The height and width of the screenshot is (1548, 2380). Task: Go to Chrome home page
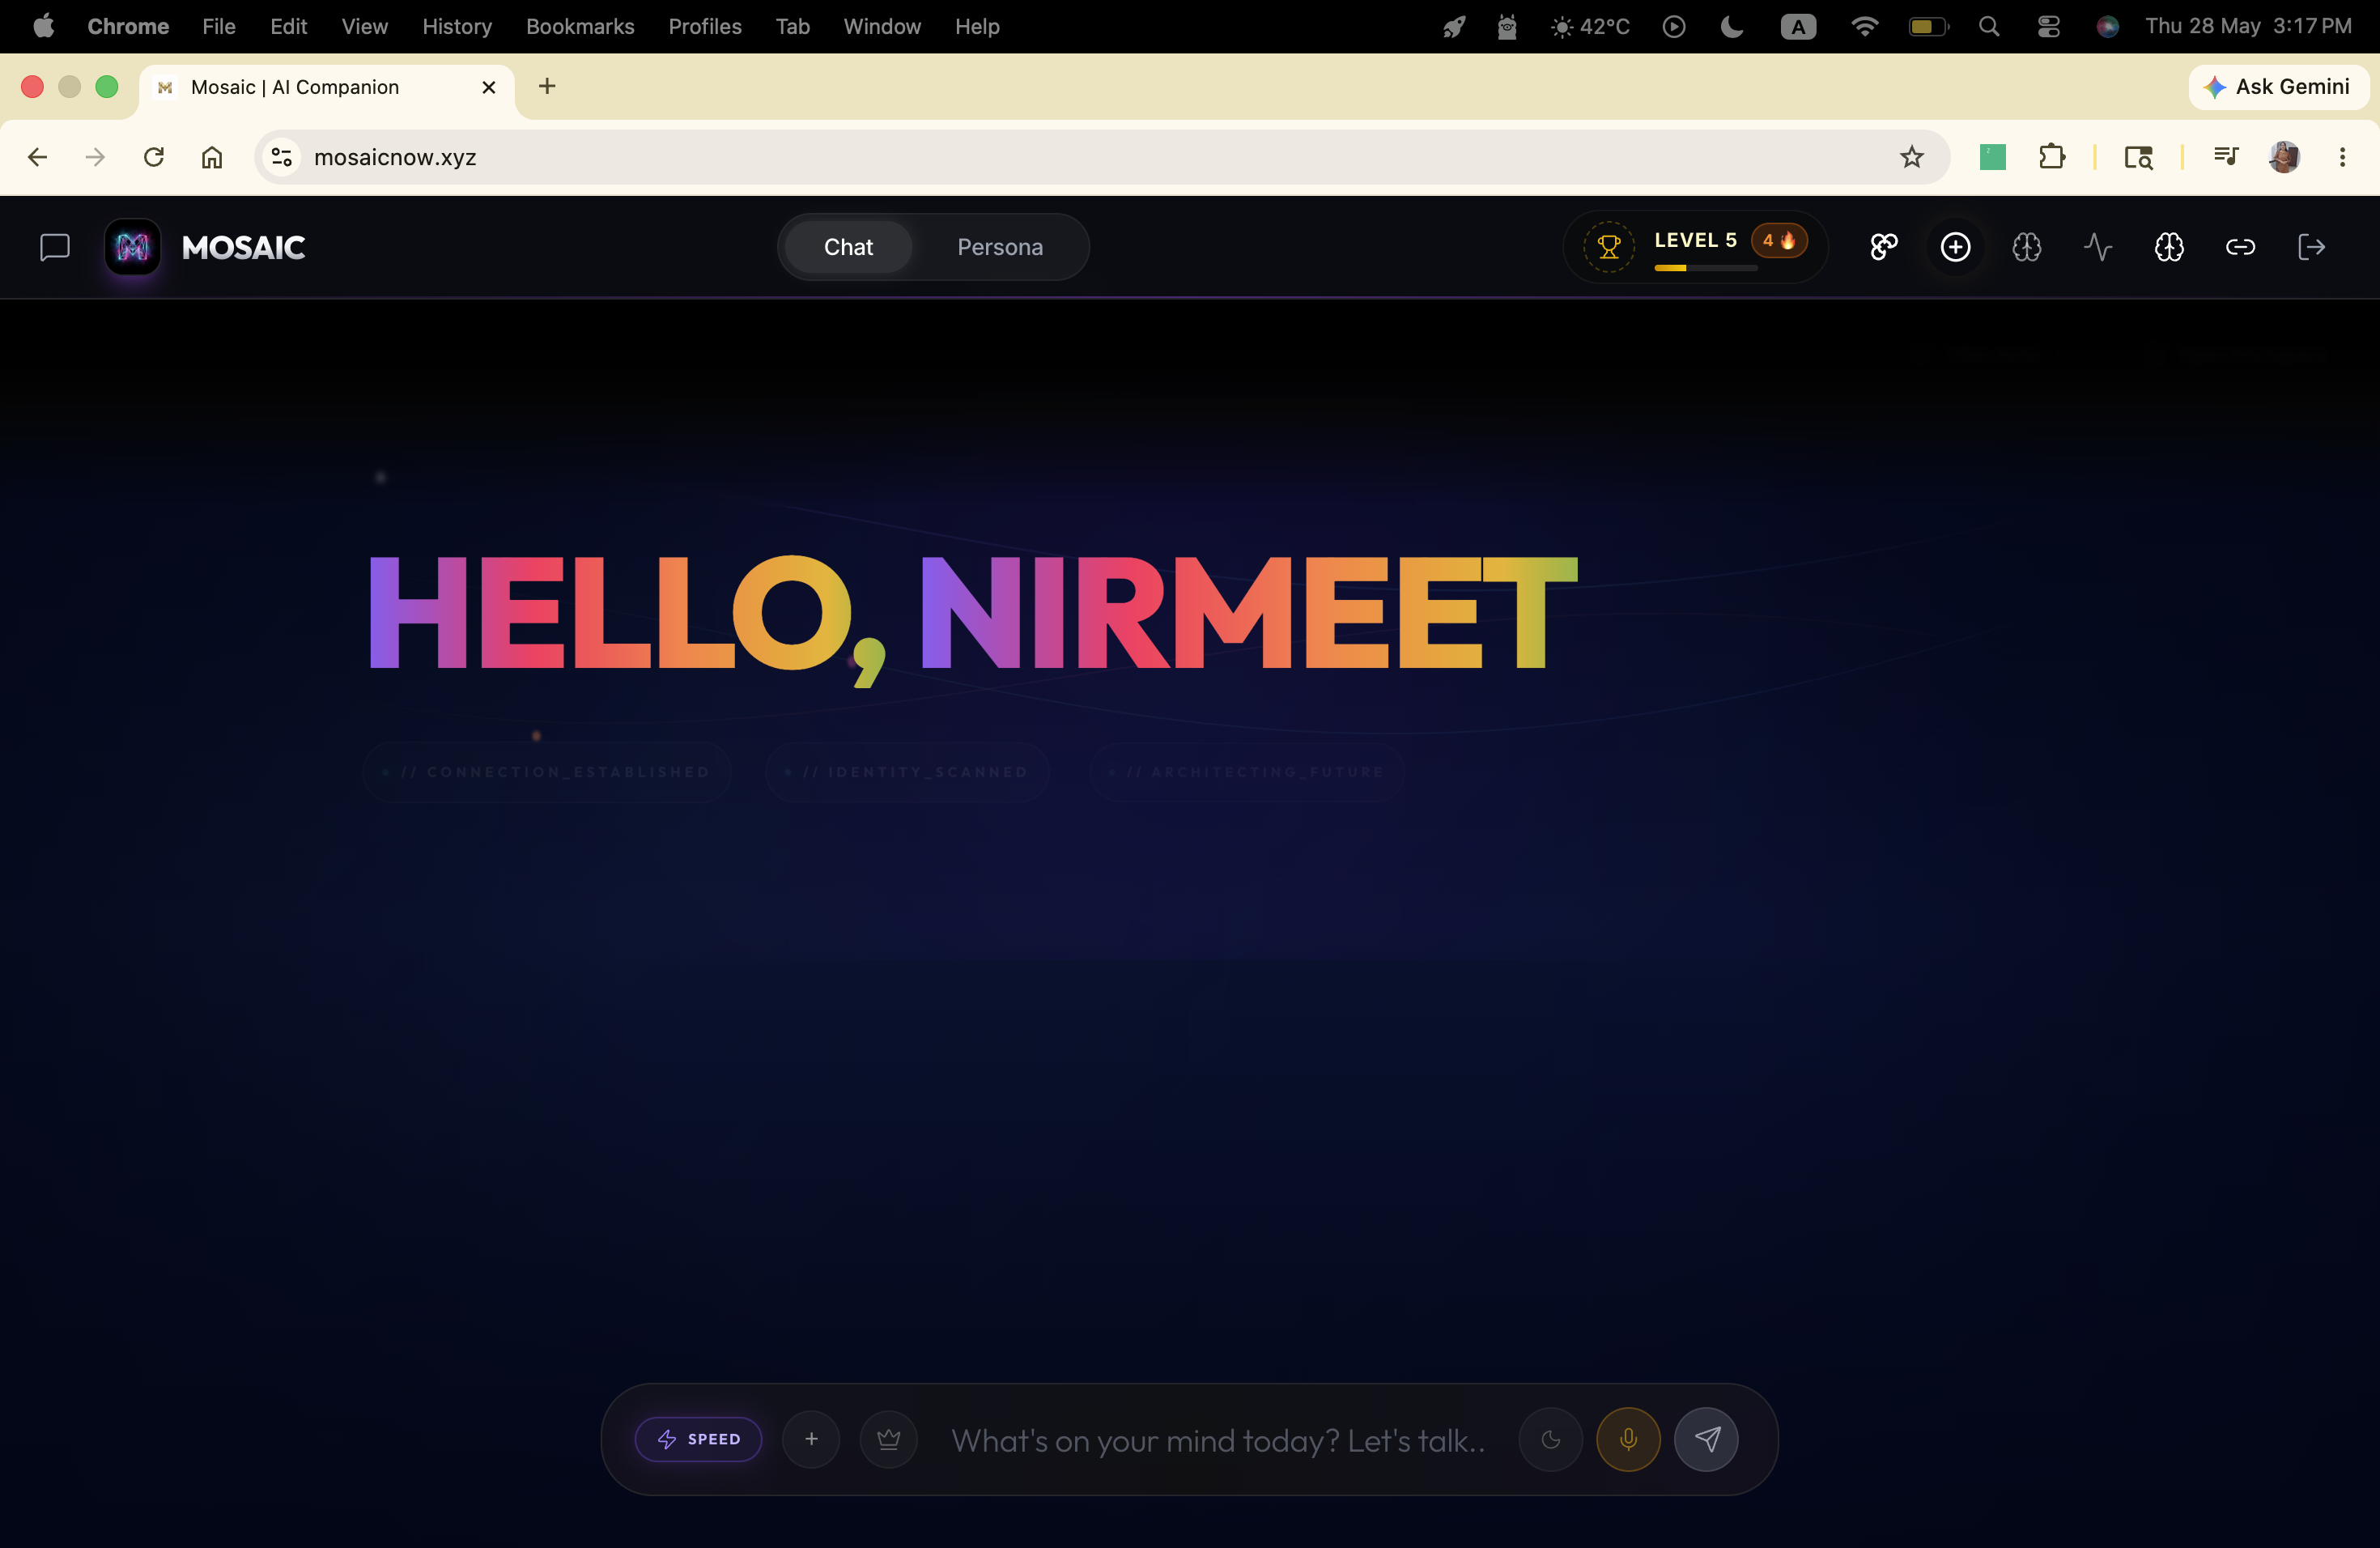point(211,157)
